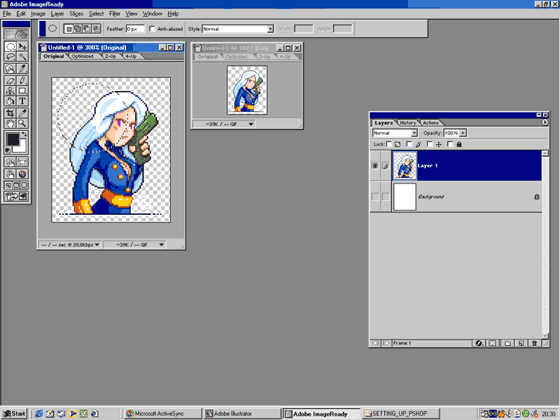This screenshot has width=560, height=420.
Task: Select the Clone Stamp tool
Action: coord(10,91)
